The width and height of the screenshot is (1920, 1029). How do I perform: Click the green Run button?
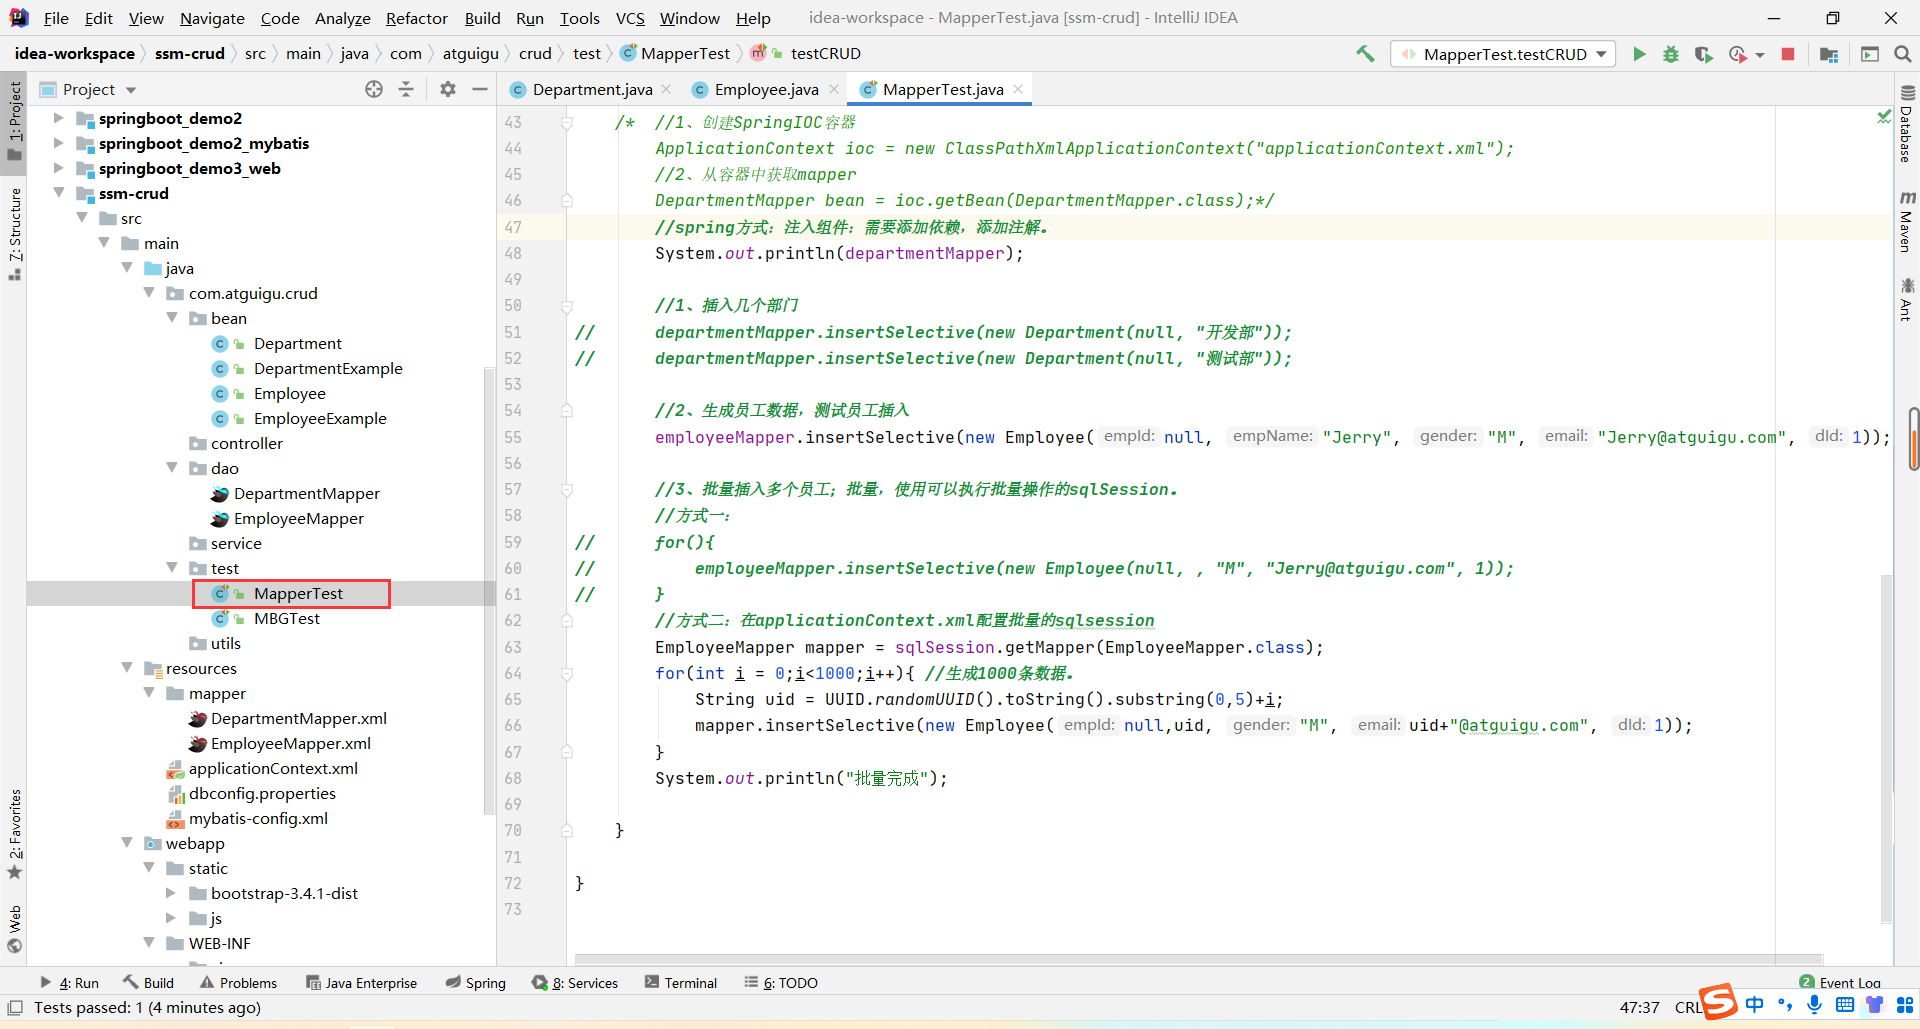coord(1639,54)
